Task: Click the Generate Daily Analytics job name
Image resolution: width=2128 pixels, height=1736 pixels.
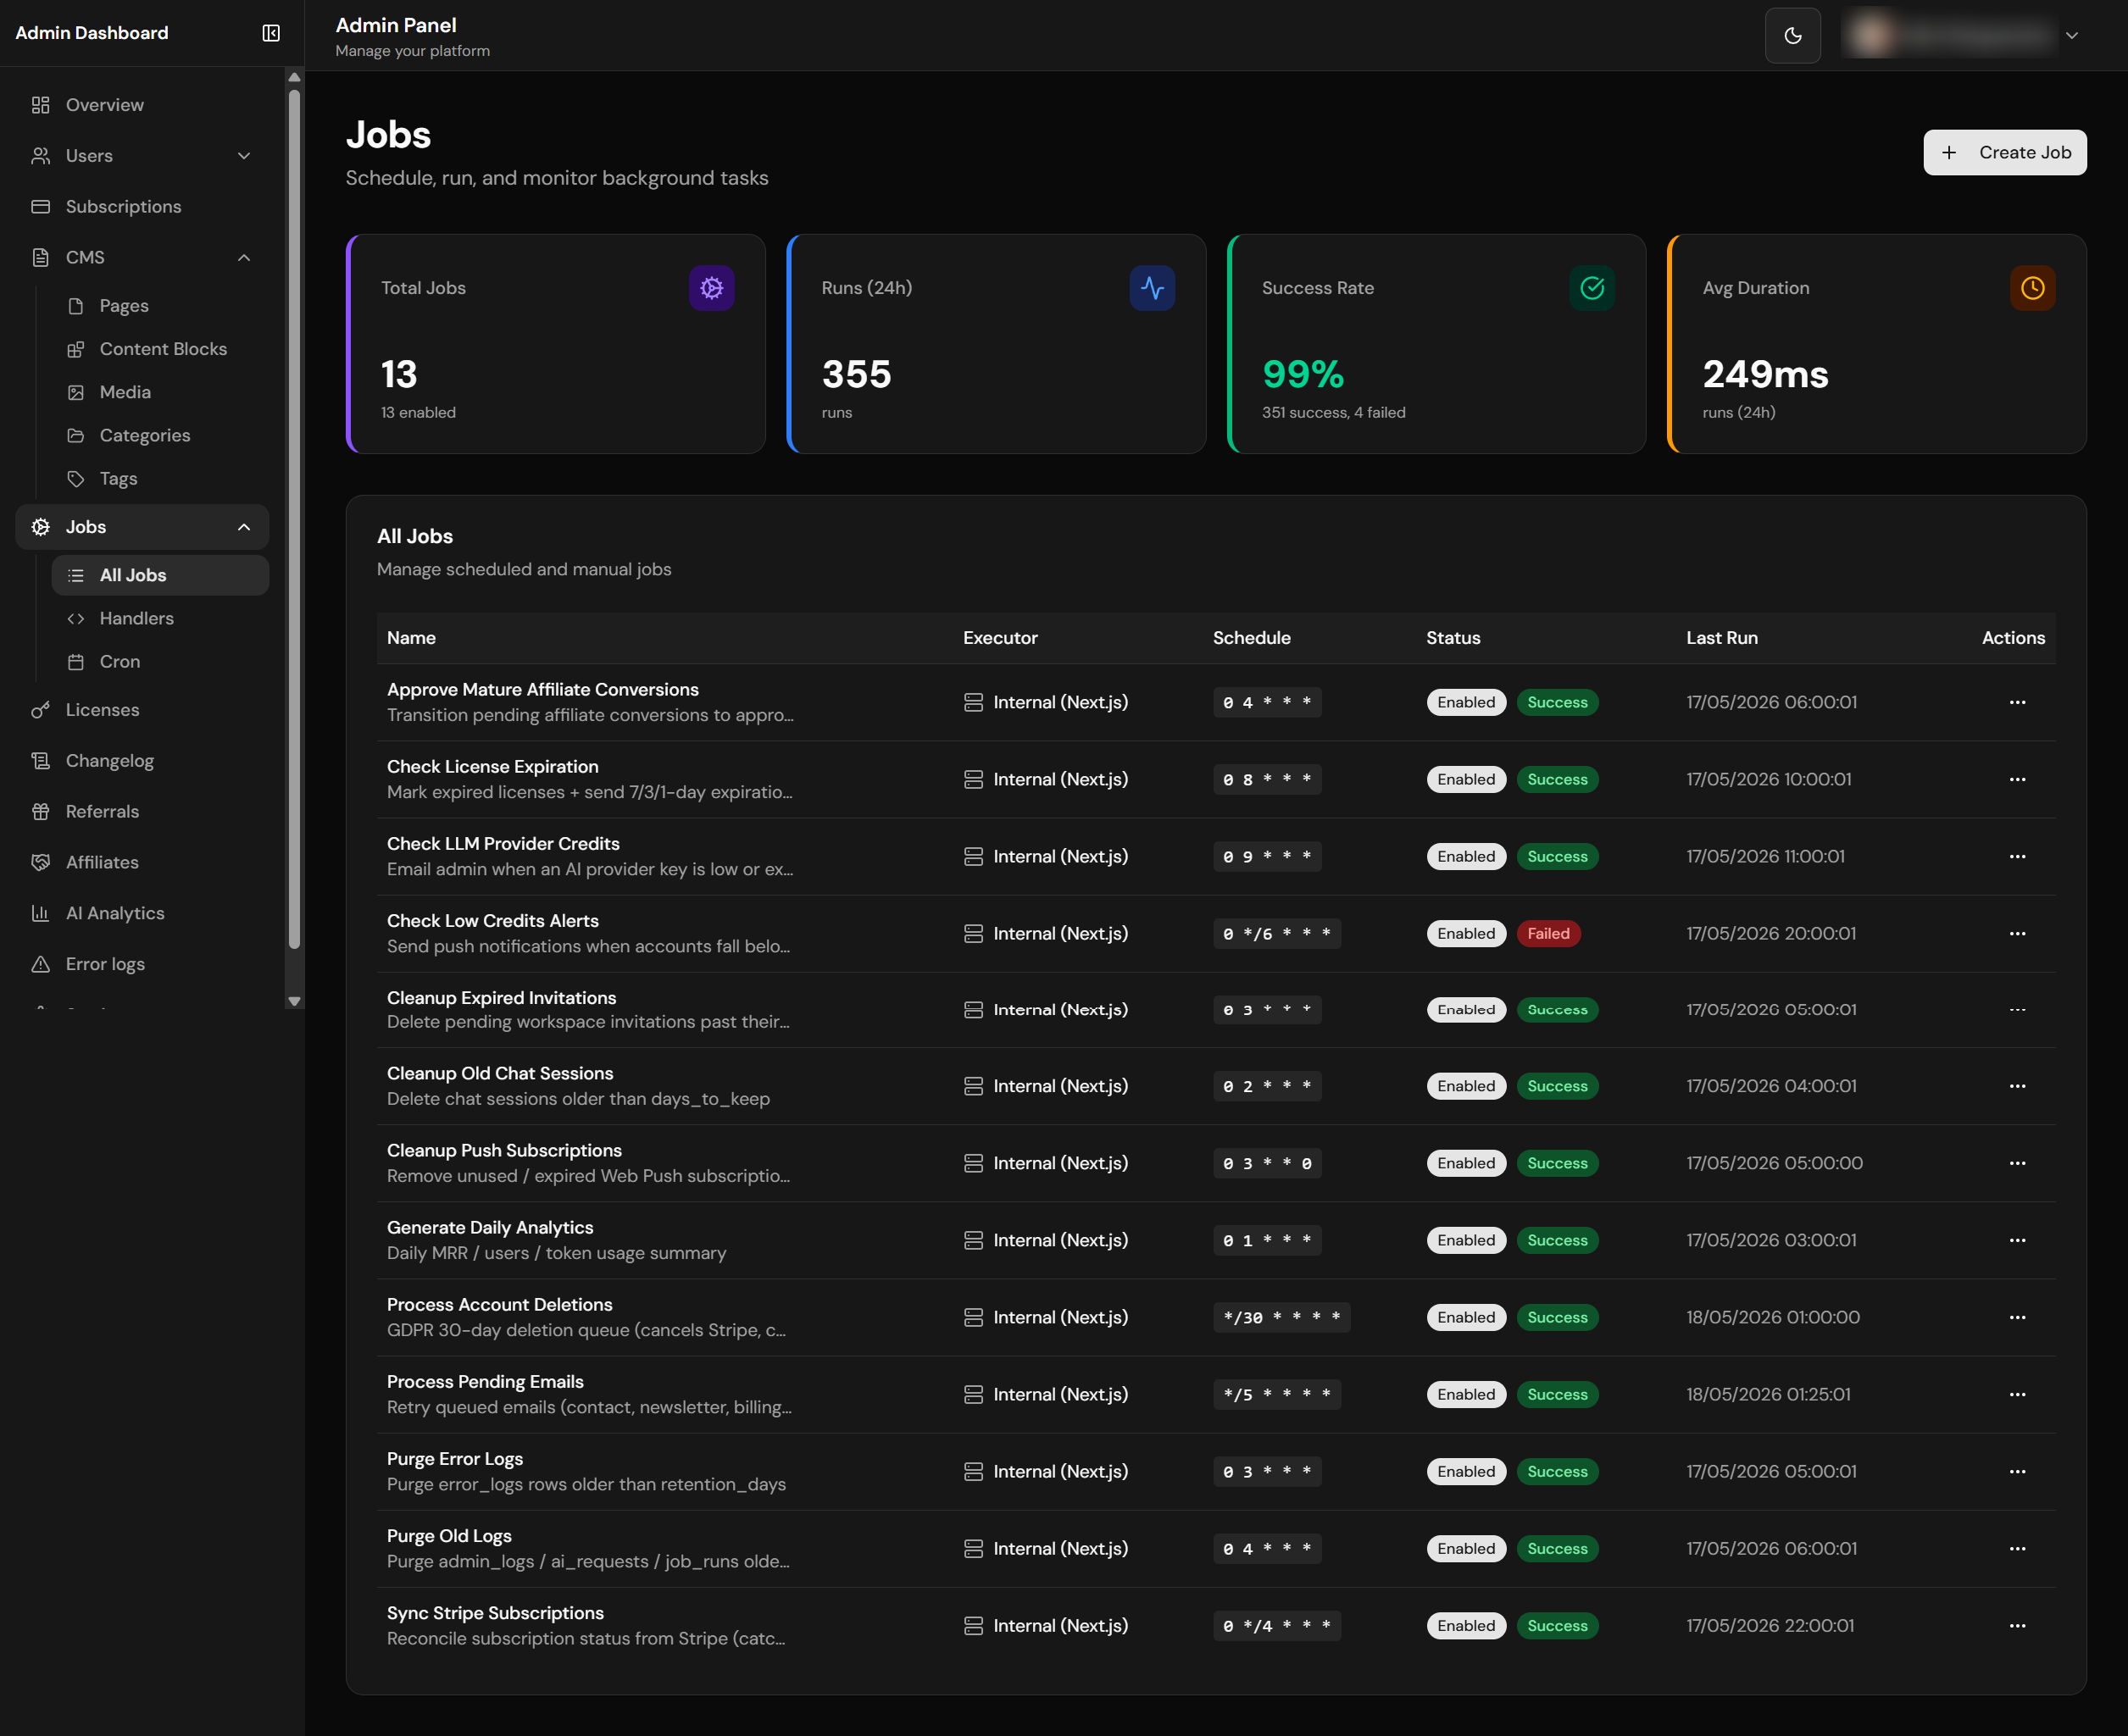Action: 490,1227
